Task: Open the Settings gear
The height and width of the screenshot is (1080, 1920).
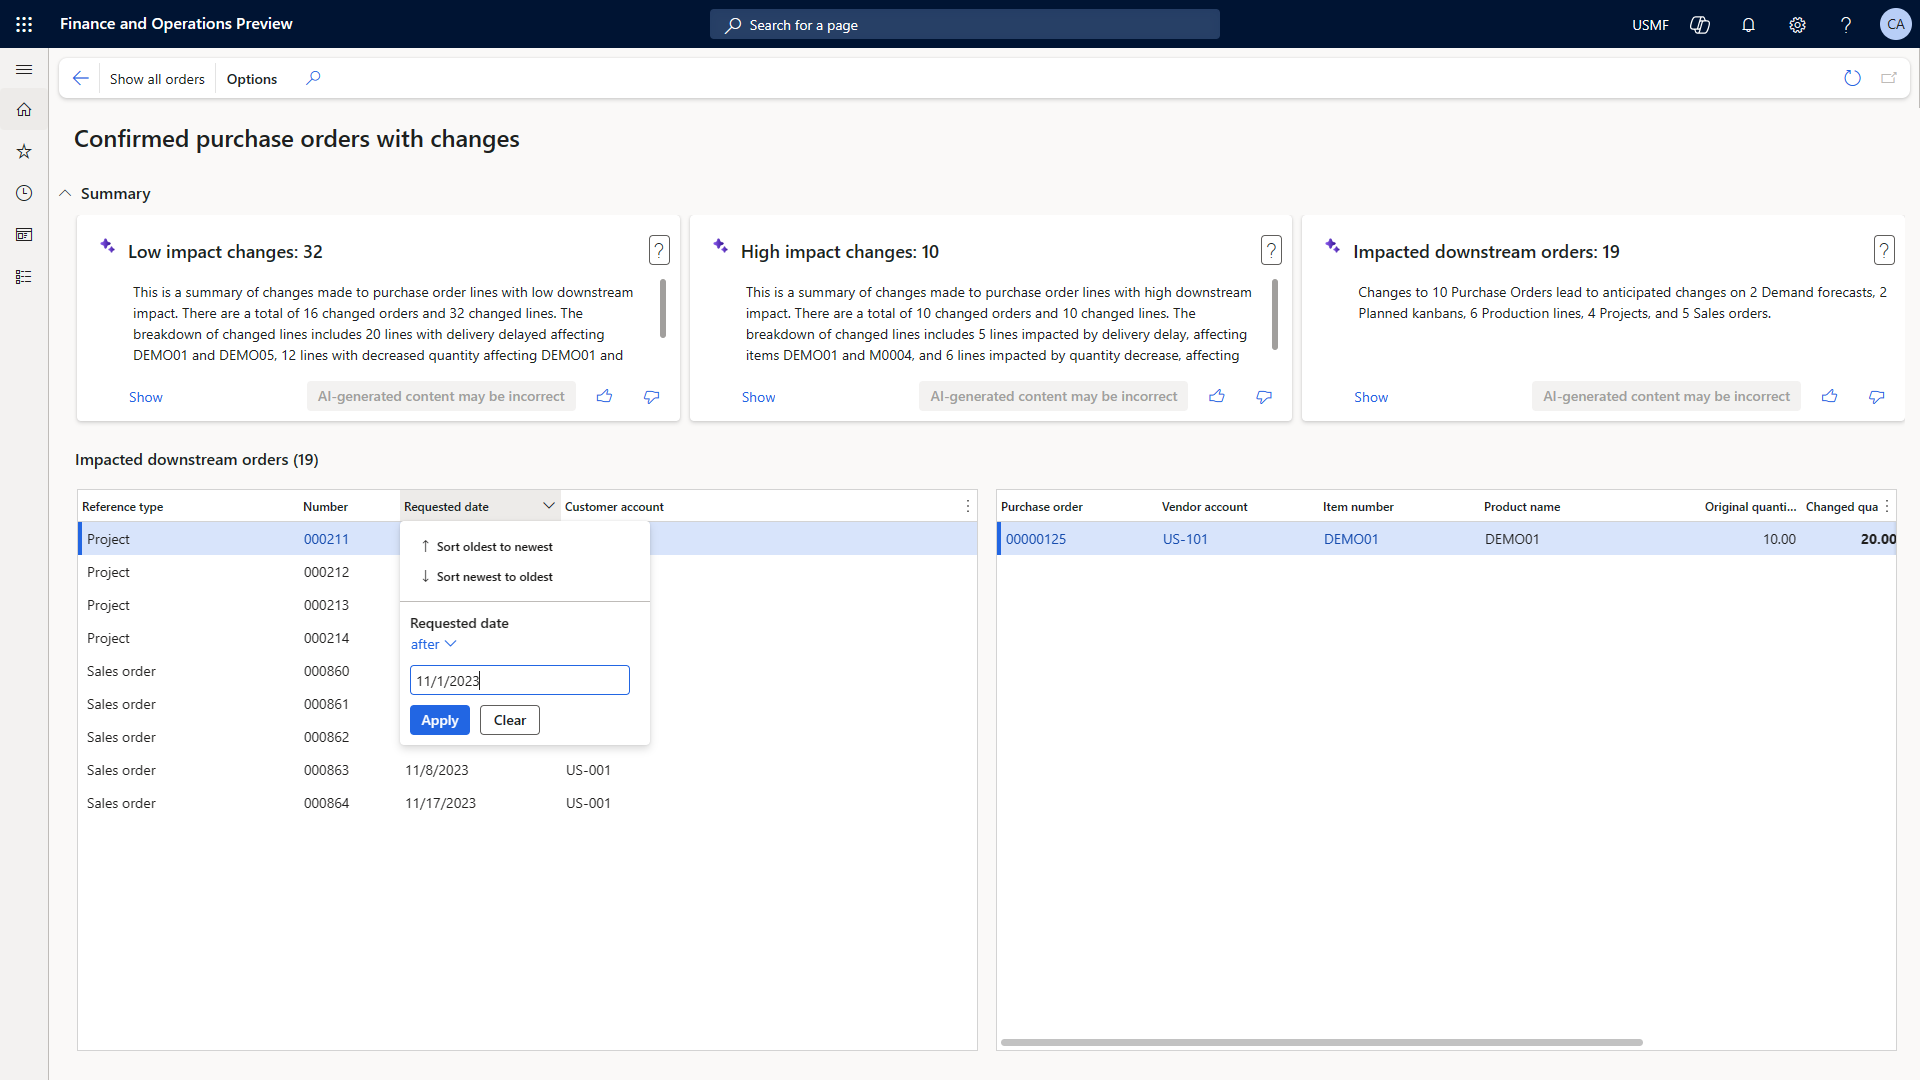Action: click(1797, 24)
